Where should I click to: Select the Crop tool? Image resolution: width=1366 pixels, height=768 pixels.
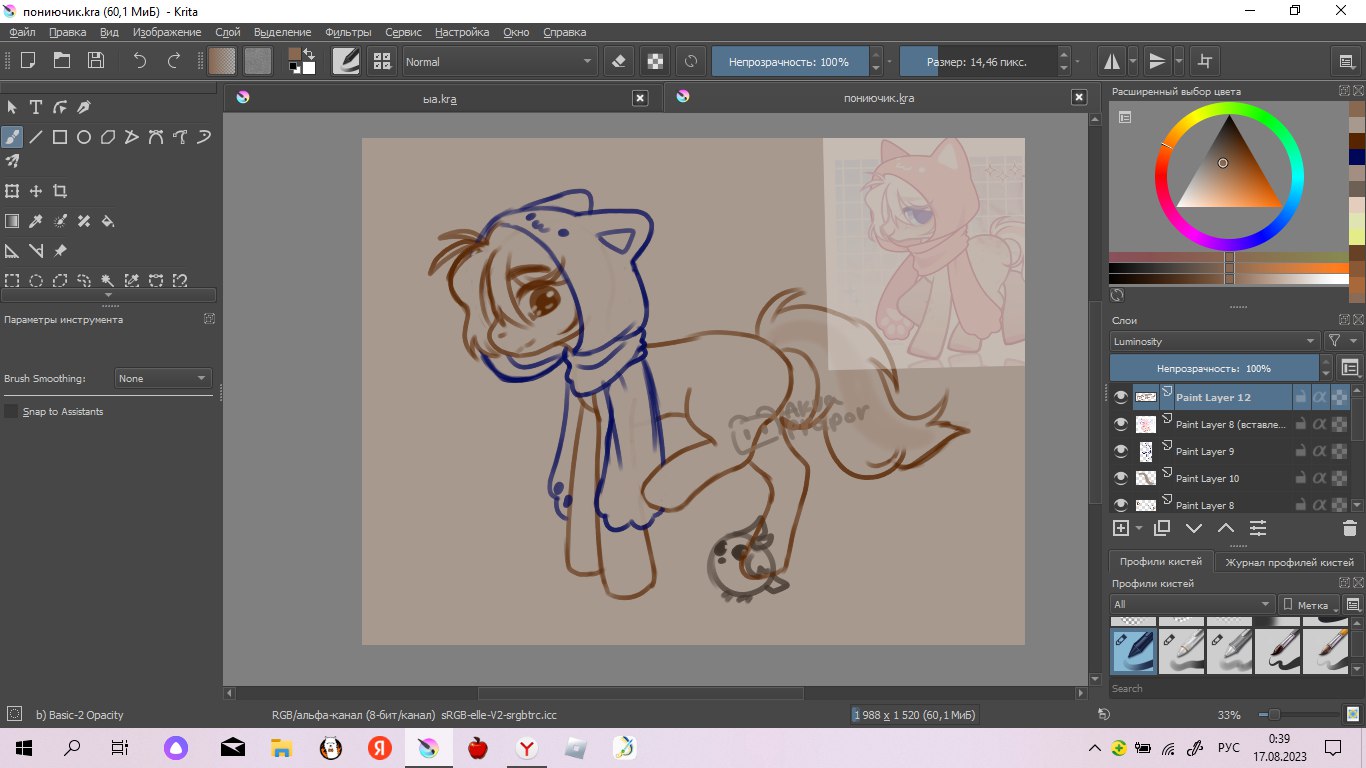(60, 191)
